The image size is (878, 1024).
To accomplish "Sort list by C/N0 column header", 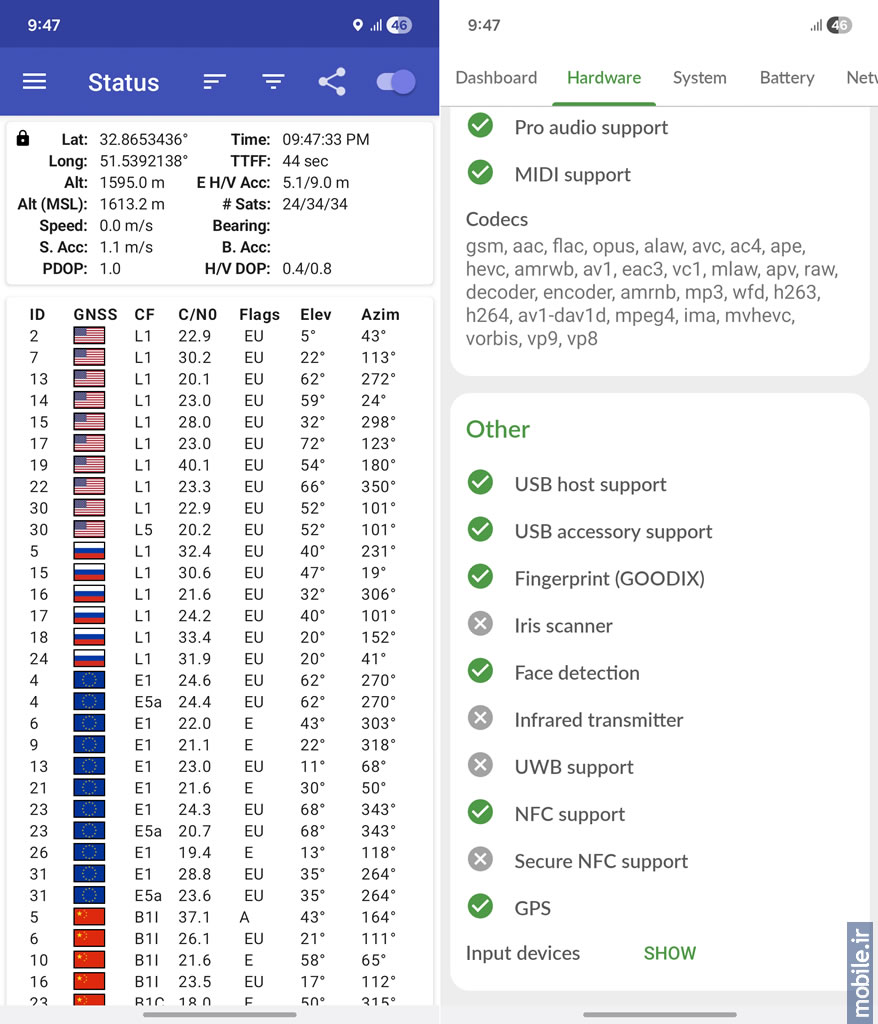I will pos(197,315).
